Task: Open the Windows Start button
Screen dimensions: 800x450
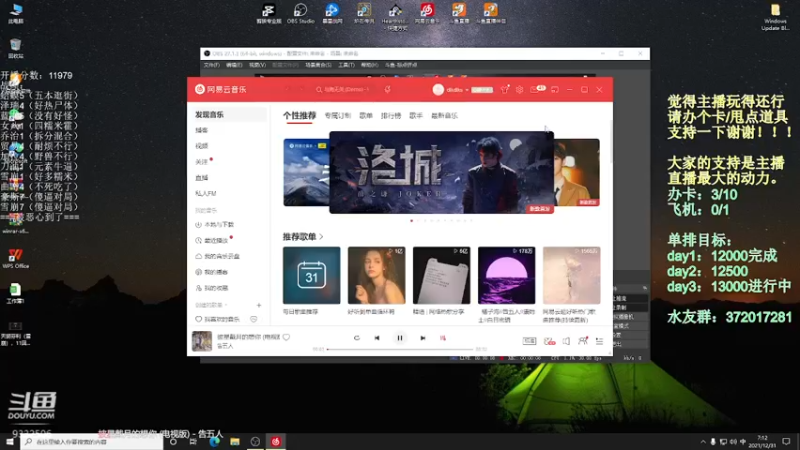Action: (x=10, y=441)
